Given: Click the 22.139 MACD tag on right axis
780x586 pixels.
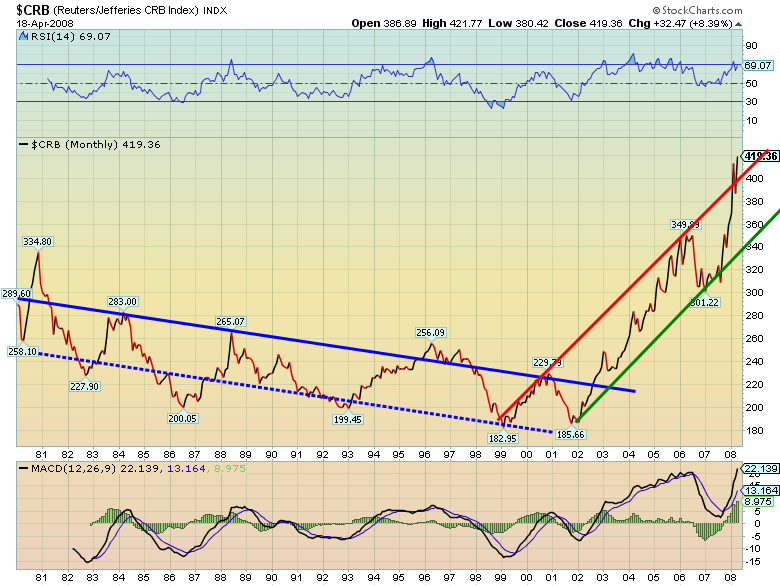Looking at the screenshot, I should pyautogui.click(x=761, y=469).
